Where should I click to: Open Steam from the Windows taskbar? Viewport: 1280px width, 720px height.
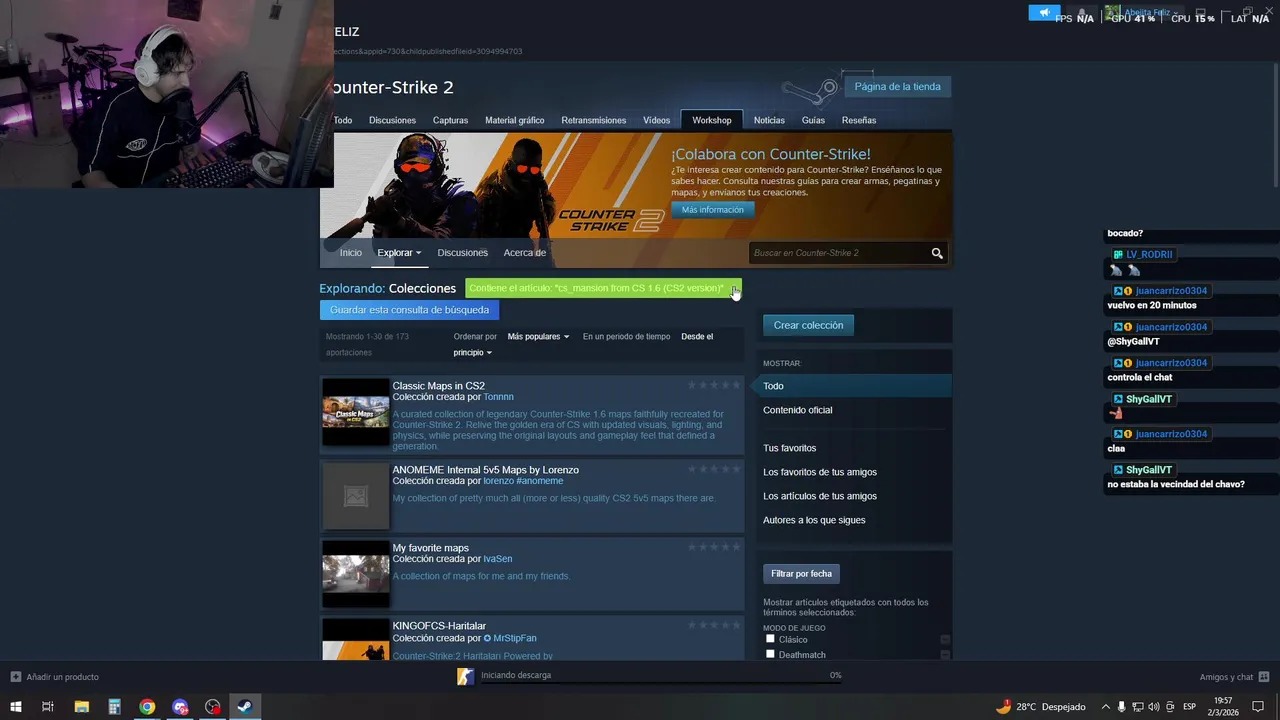[244, 707]
